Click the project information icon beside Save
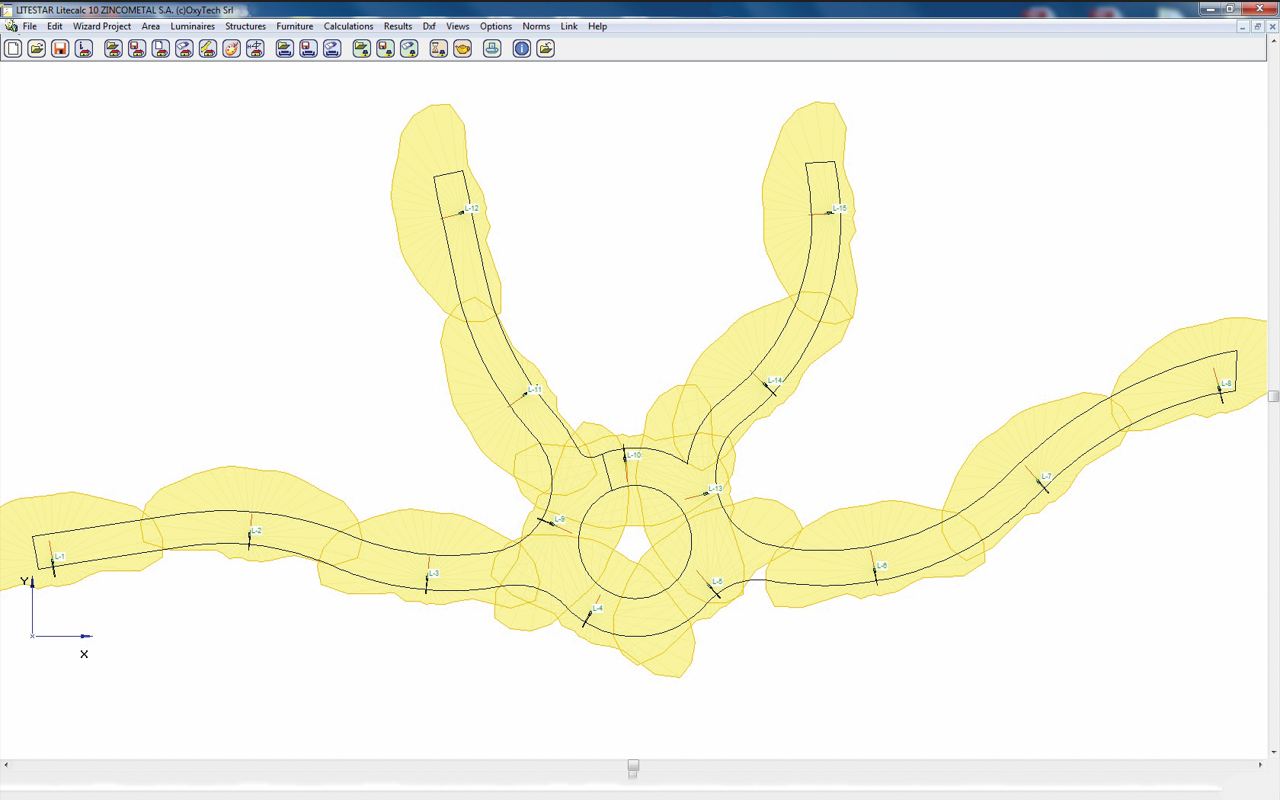Screen dimensions: 1280x800 click(x=84, y=48)
